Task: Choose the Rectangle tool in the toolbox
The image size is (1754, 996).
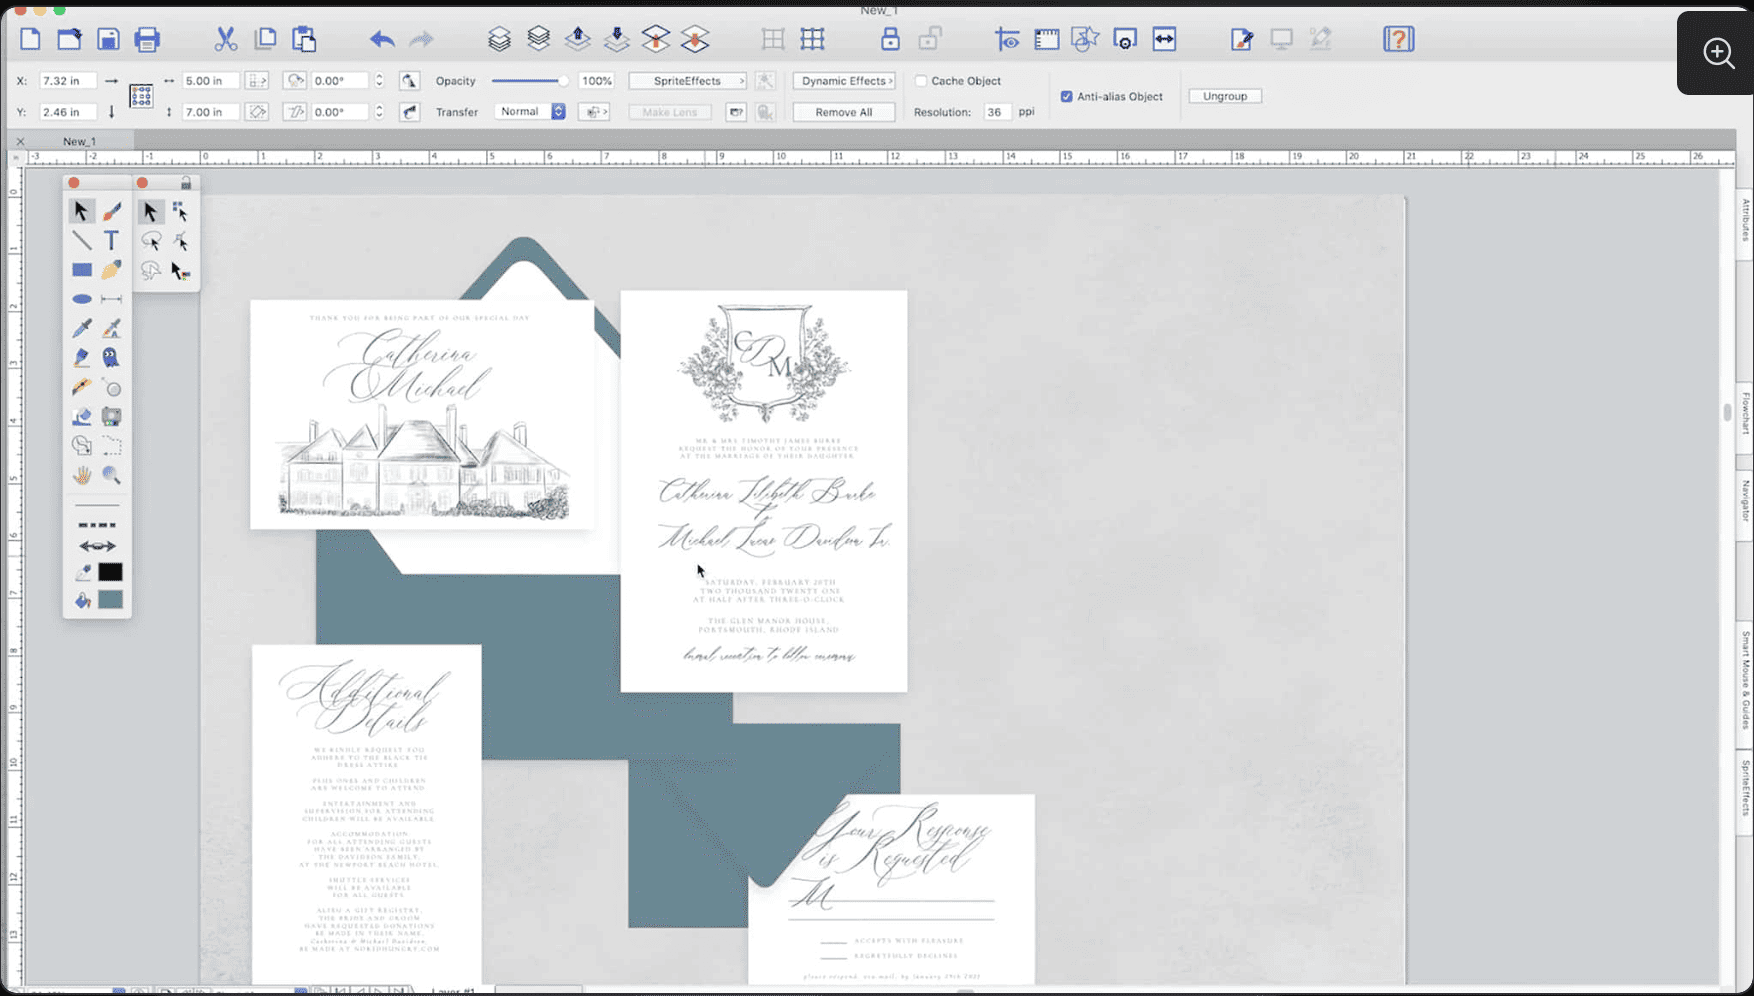Action: [82, 270]
